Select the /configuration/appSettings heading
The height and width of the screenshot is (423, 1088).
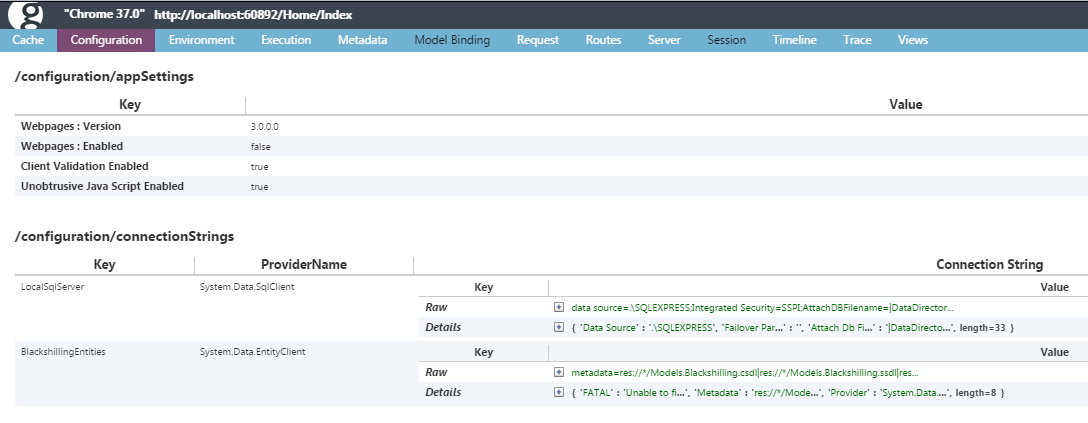coord(104,77)
